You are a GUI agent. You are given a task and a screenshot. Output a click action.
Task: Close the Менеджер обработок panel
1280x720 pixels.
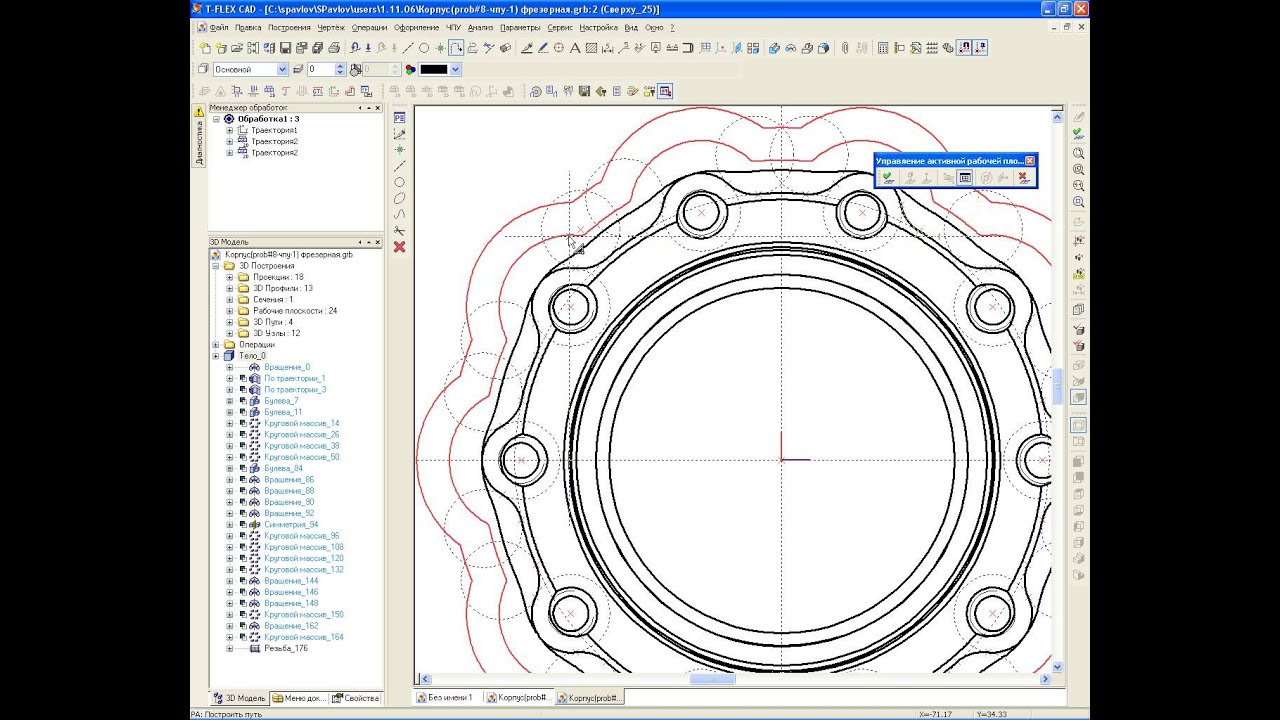[377, 108]
